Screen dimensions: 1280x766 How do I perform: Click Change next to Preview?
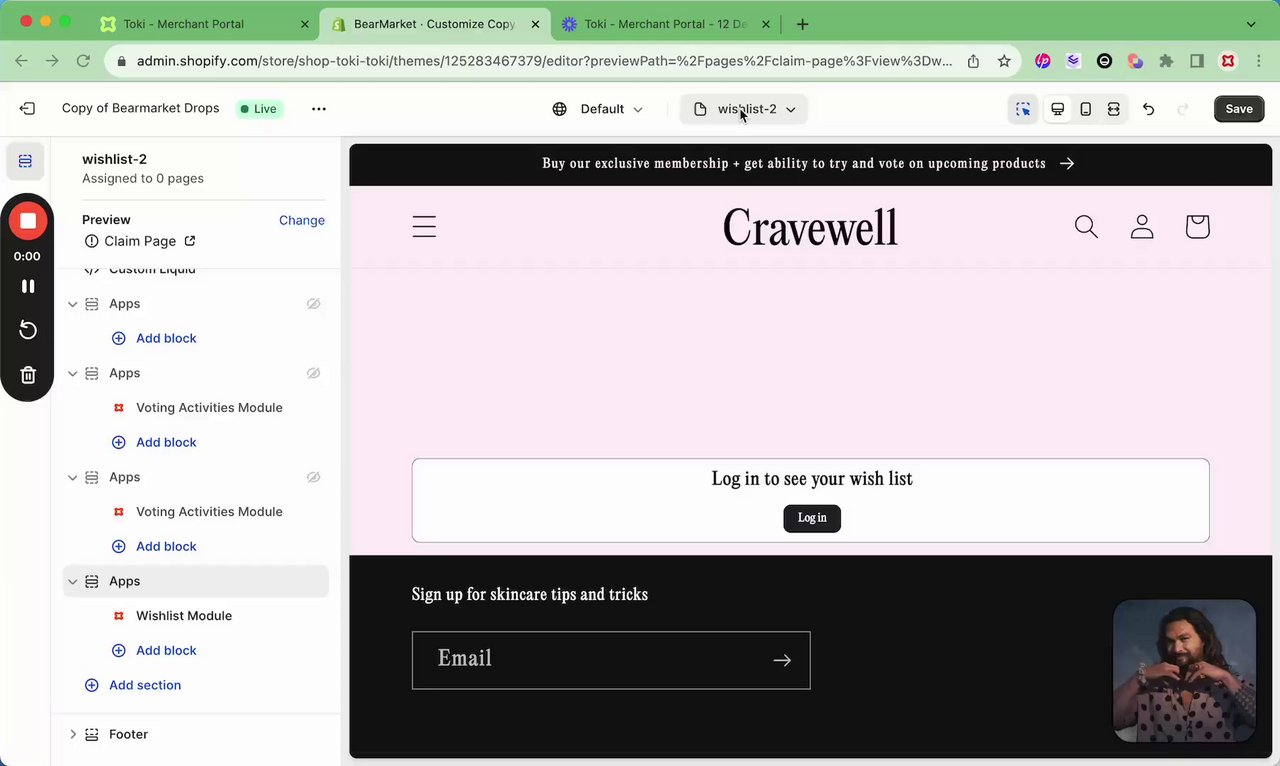click(x=301, y=220)
